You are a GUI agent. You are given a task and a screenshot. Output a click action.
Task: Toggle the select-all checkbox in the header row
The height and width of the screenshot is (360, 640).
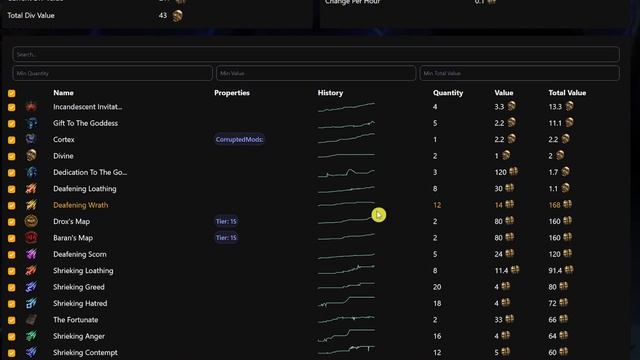point(11,93)
